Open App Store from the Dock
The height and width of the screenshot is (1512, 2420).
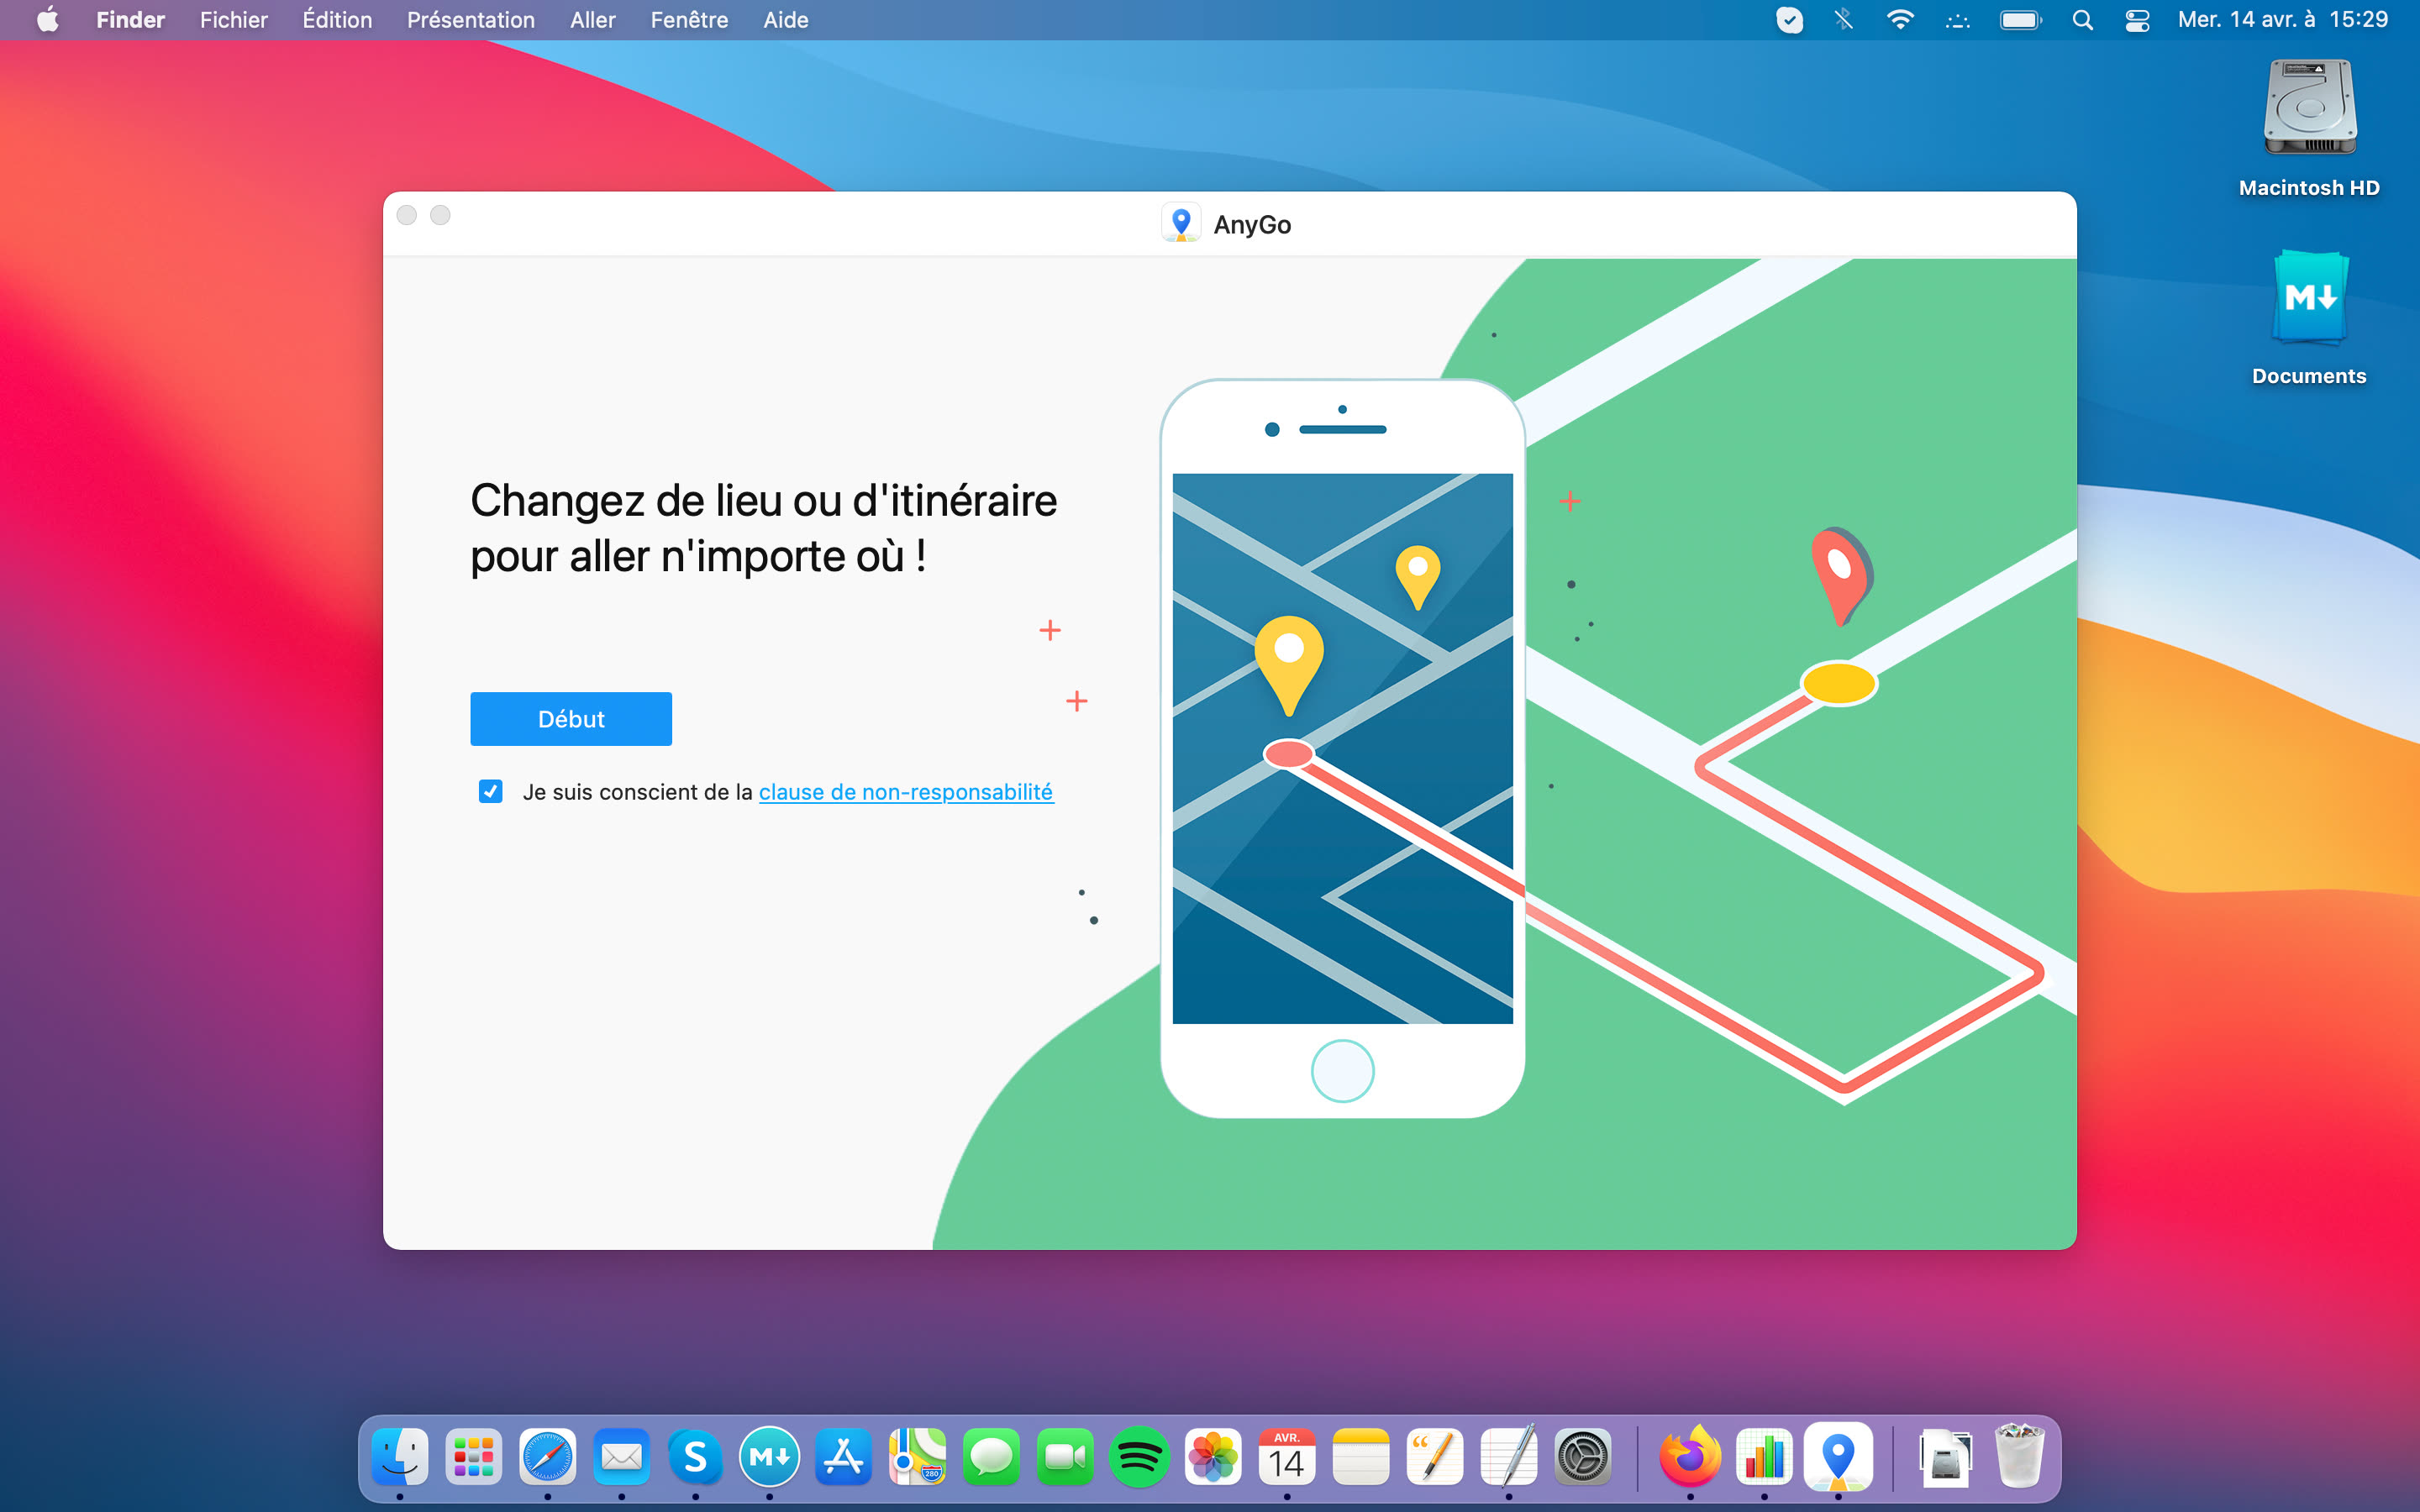pos(844,1457)
